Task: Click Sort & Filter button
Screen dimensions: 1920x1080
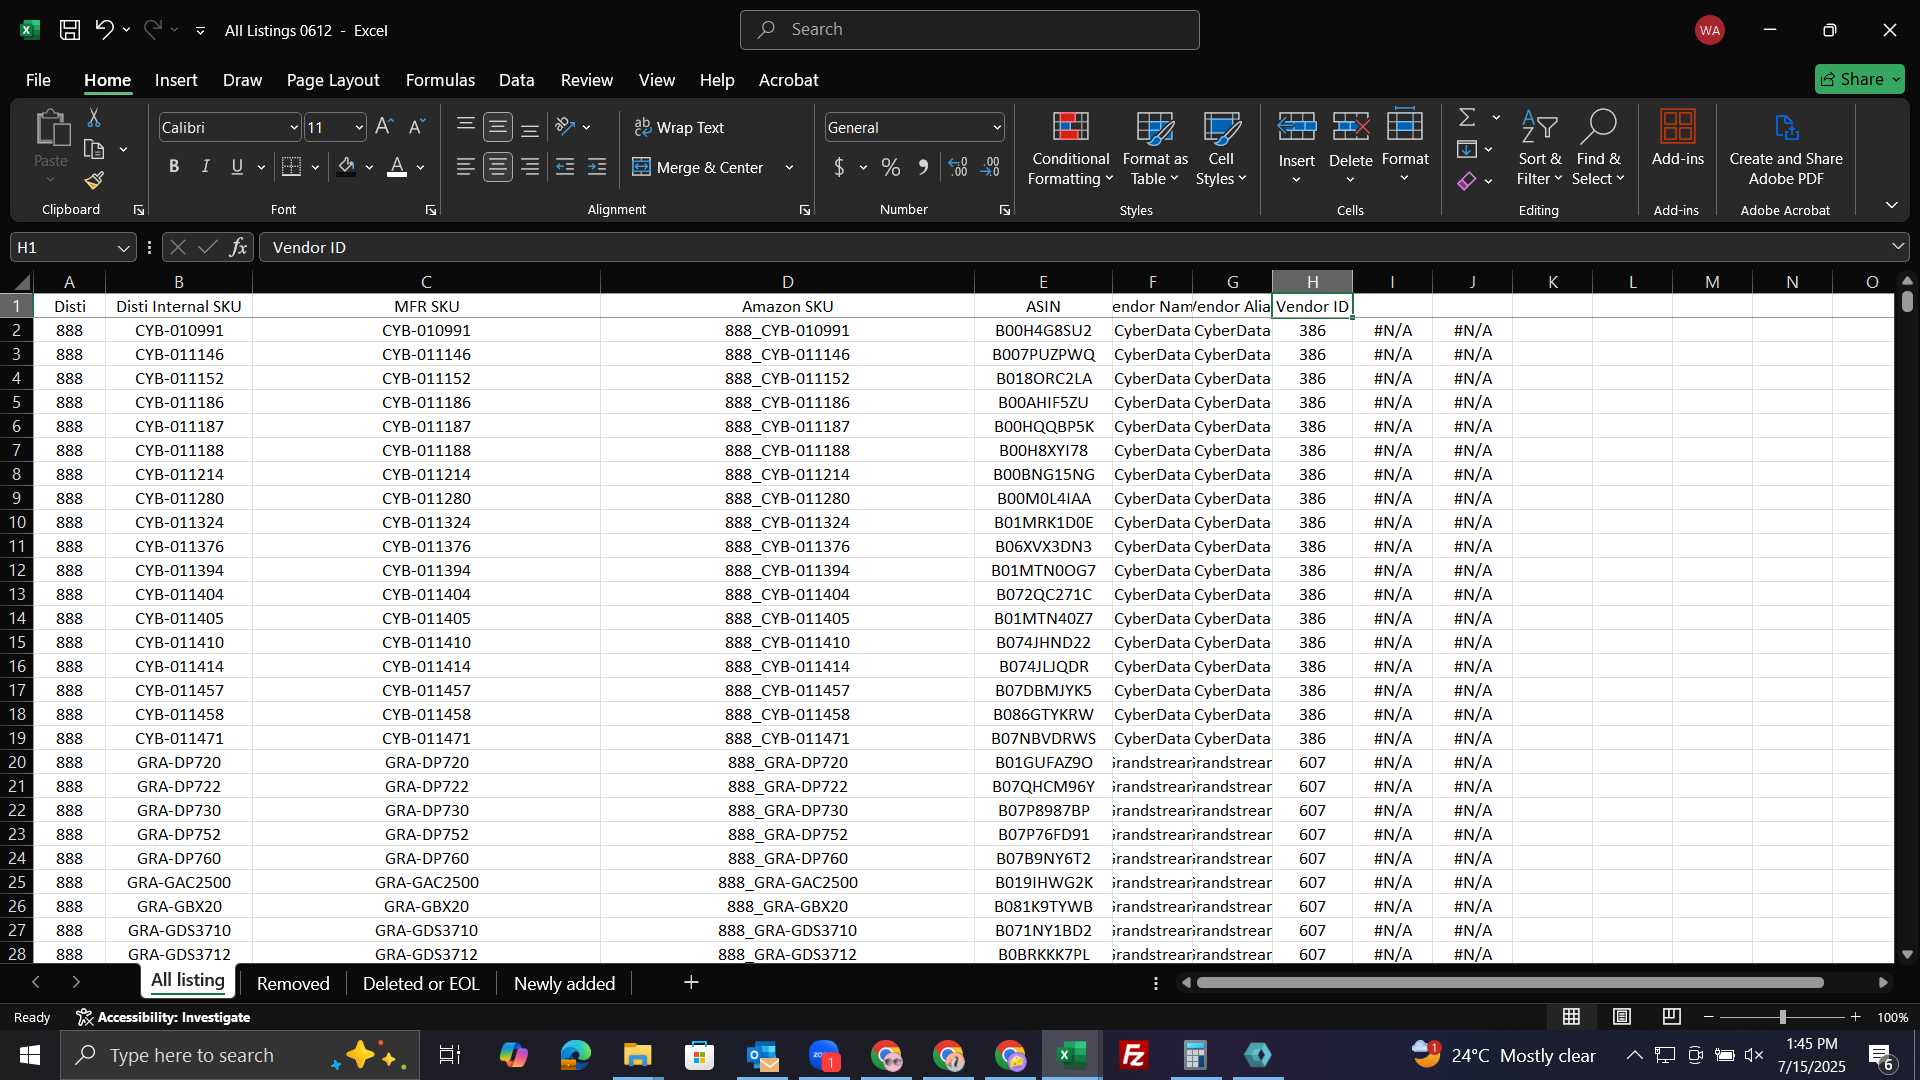Action: pyautogui.click(x=1539, y=148)
